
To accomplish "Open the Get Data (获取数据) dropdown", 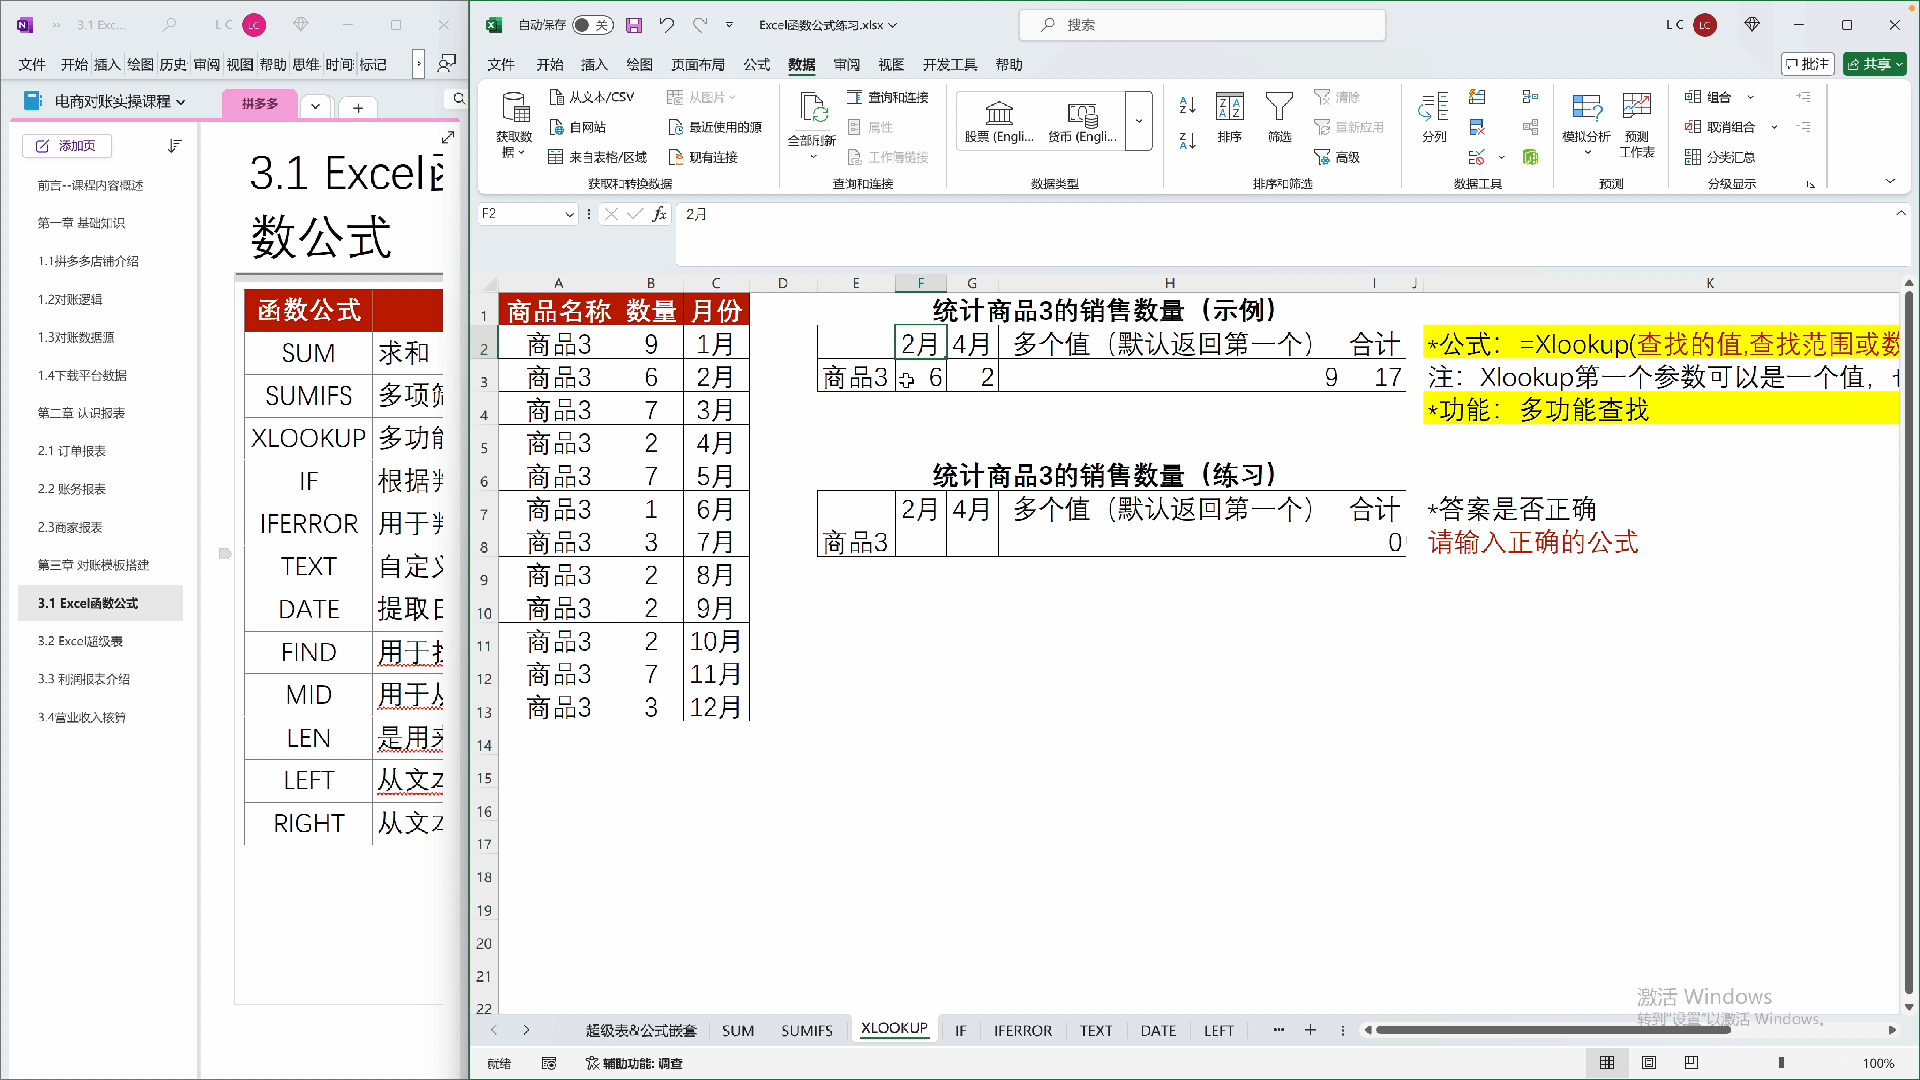I will click(515, 126).
